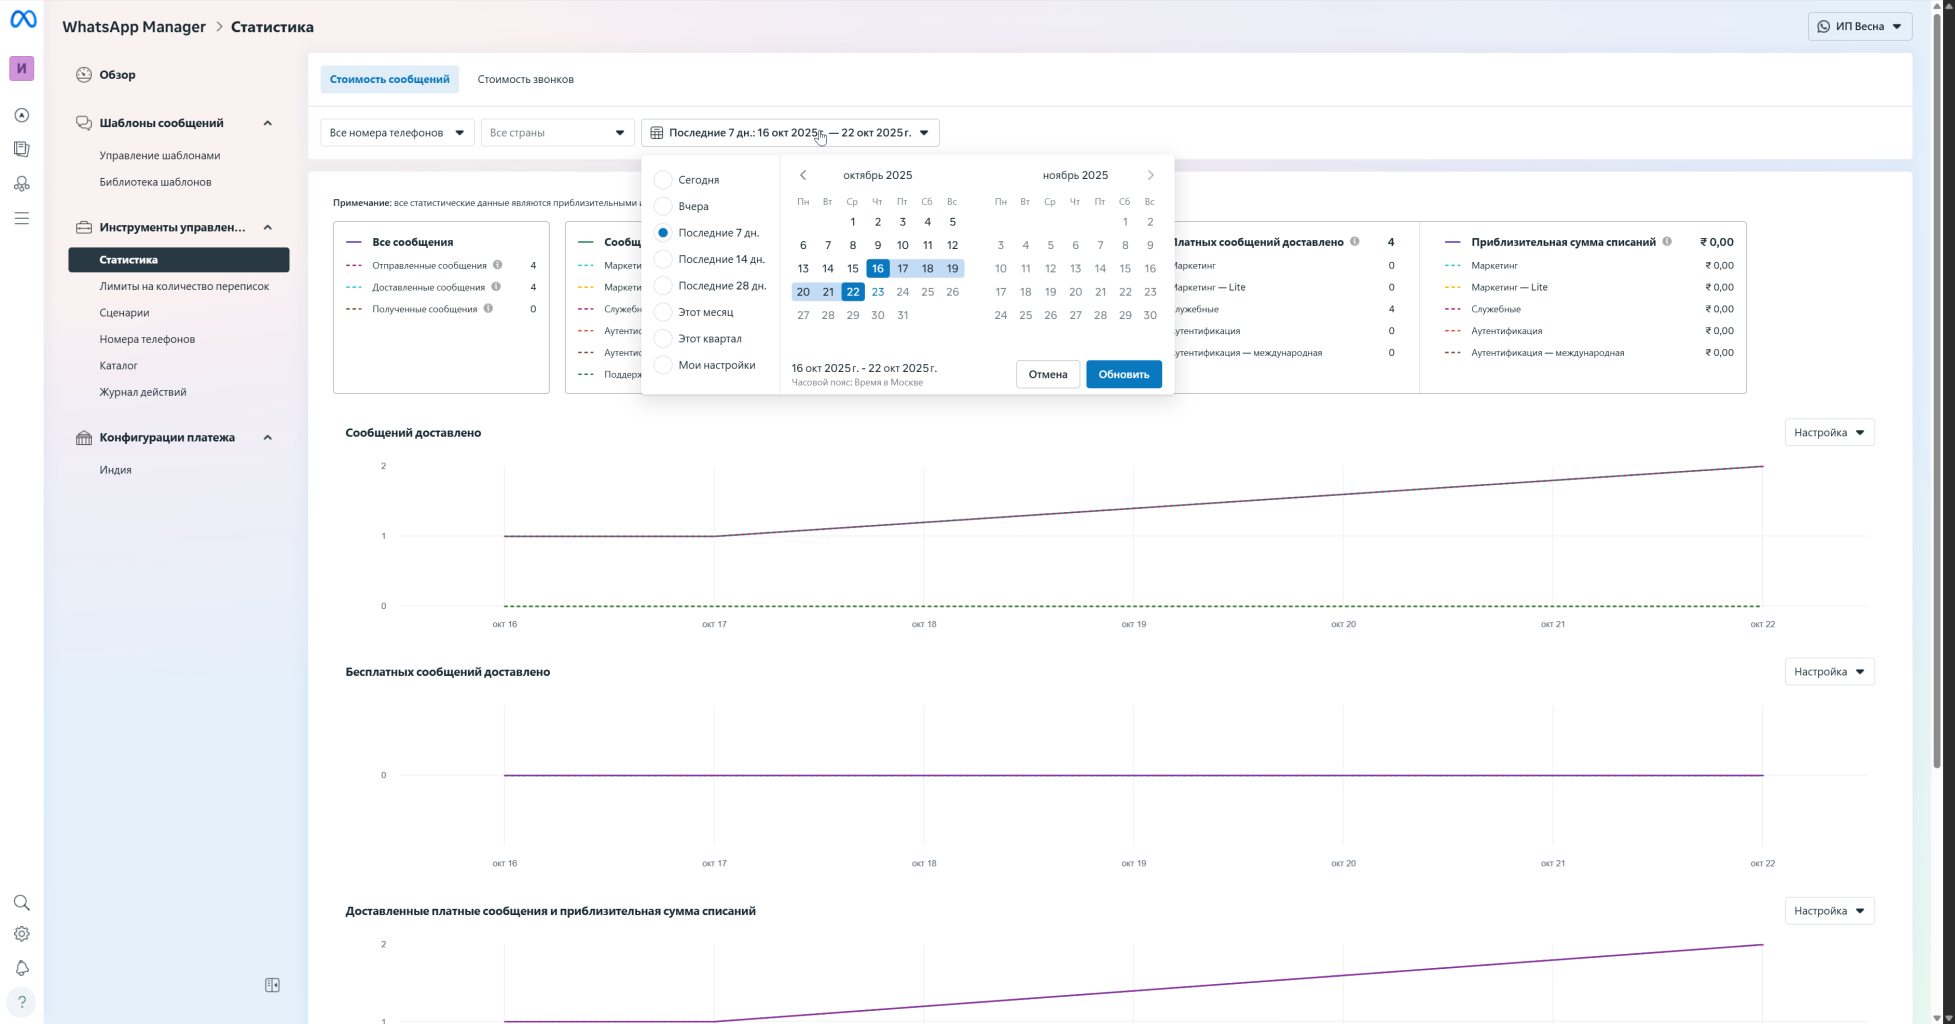Open the search icon in left rail
Viewport: 1955px width, 1024px height.
point(21,903)
